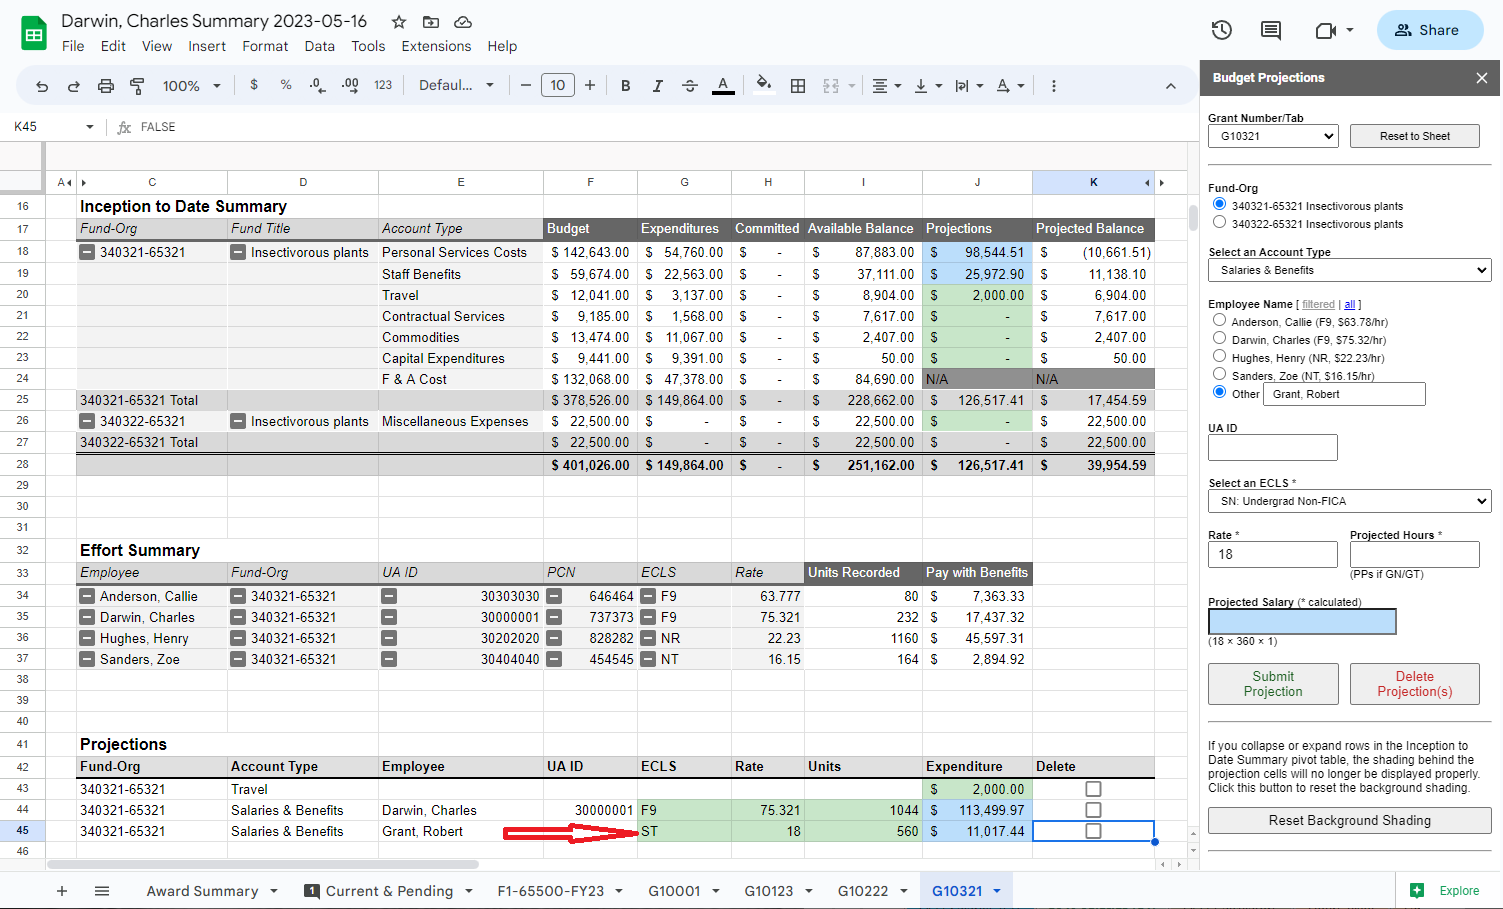Open the Data menu

(319, 46)
